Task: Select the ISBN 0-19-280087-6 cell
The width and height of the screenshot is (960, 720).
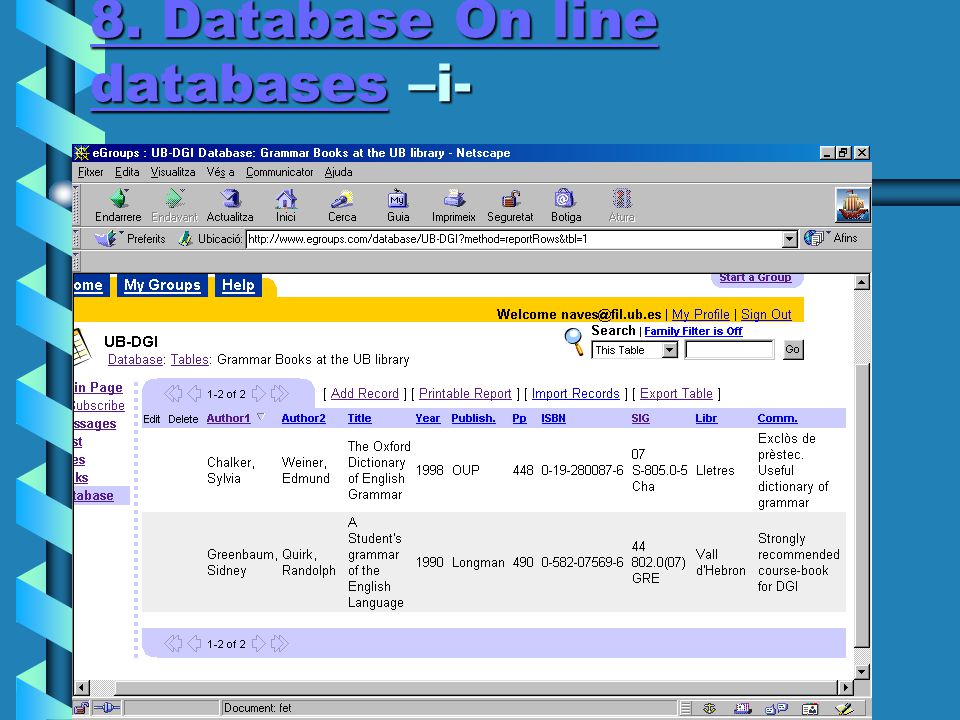Action: pyautogui.click(x=582, y=470)
